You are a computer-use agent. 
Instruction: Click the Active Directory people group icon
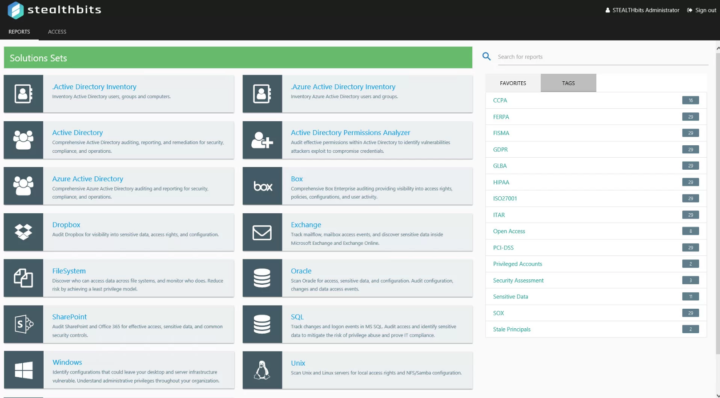(23, 140)
